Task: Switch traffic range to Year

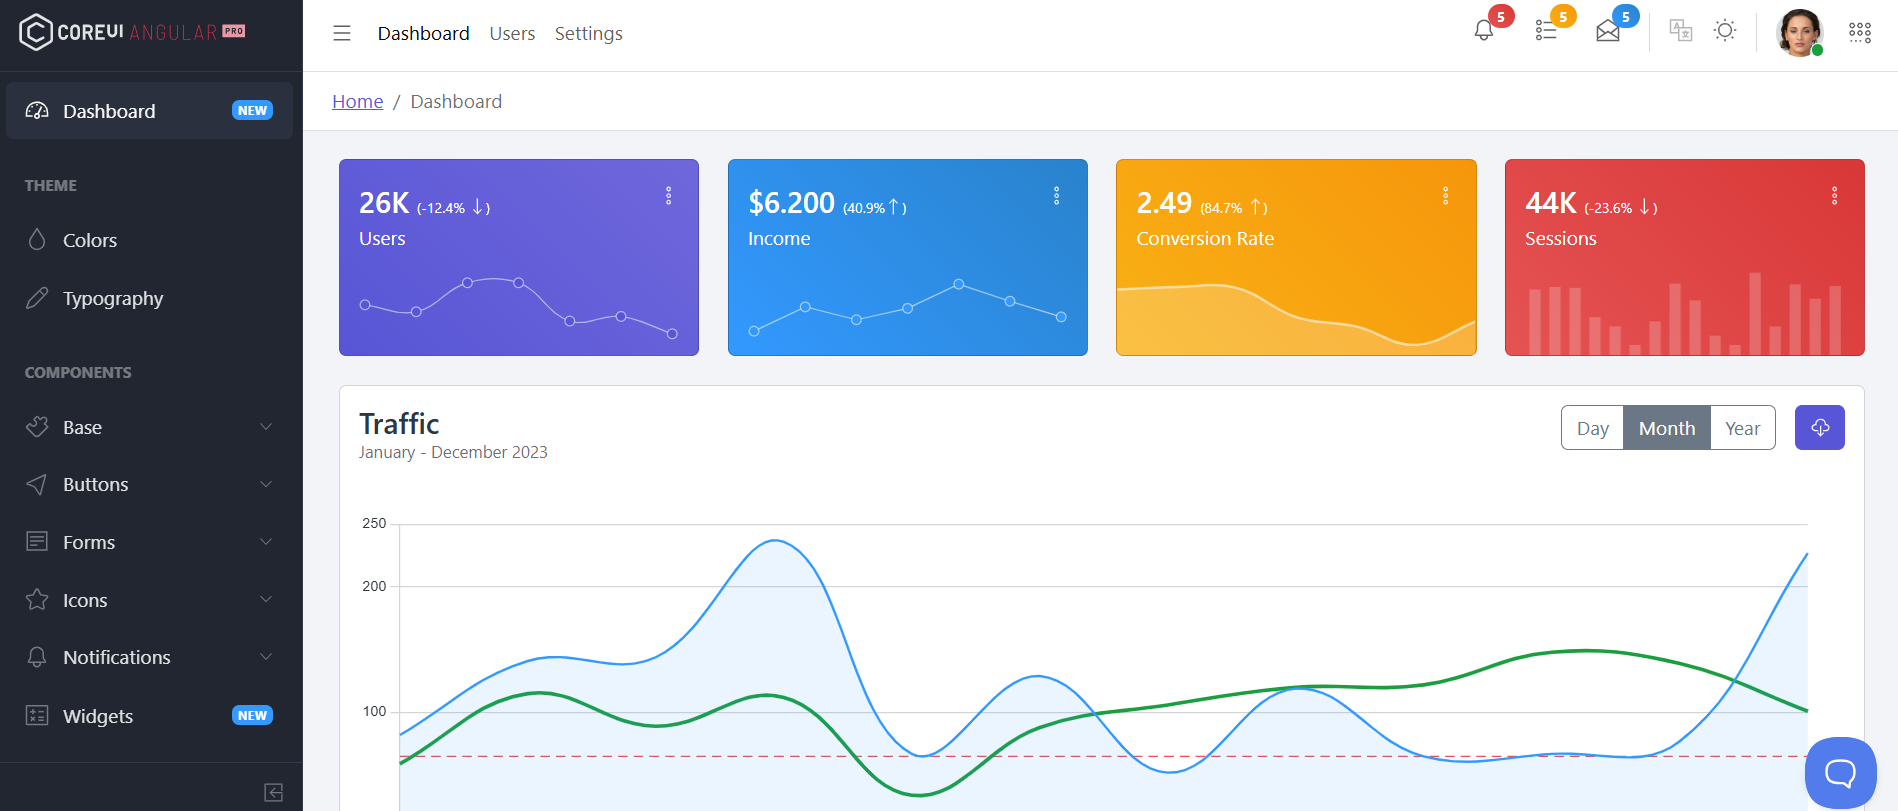Action: point(1742,428)
